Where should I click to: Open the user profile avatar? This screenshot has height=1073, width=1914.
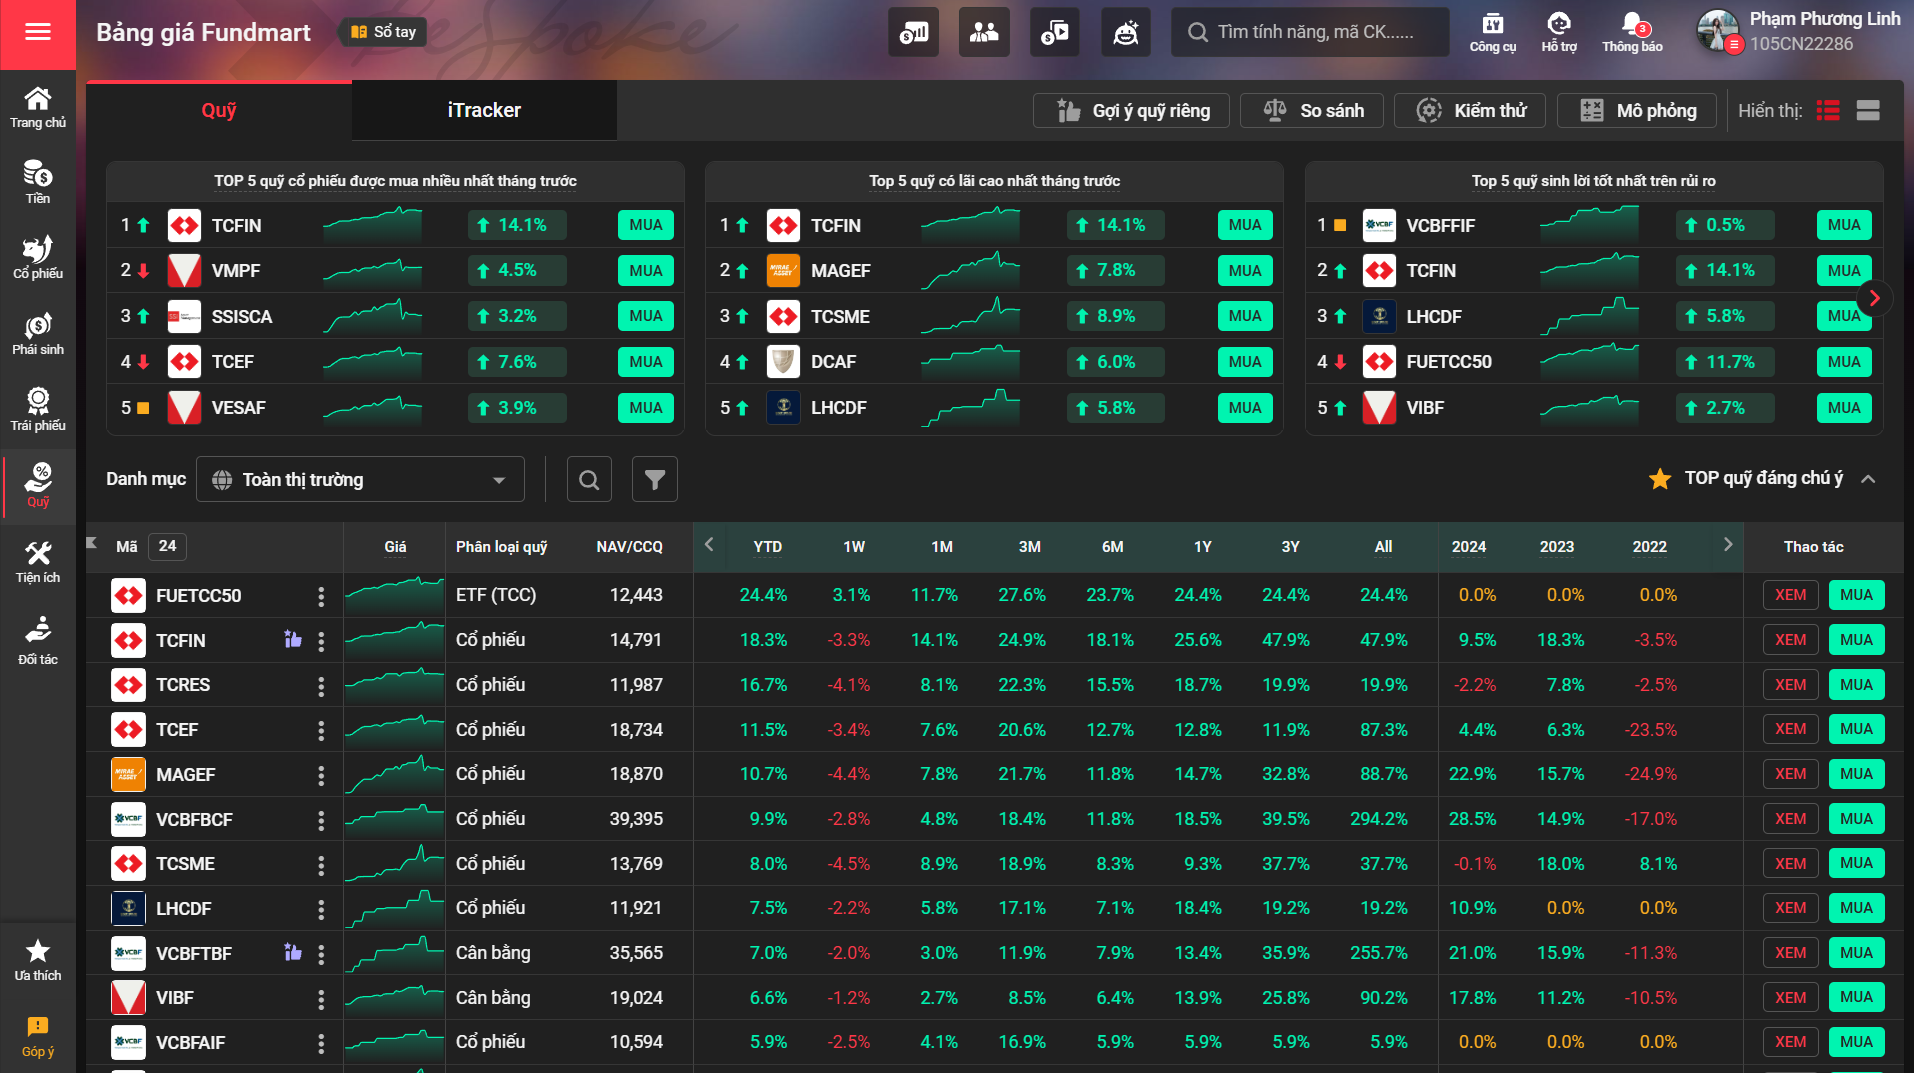point(1718,32)
